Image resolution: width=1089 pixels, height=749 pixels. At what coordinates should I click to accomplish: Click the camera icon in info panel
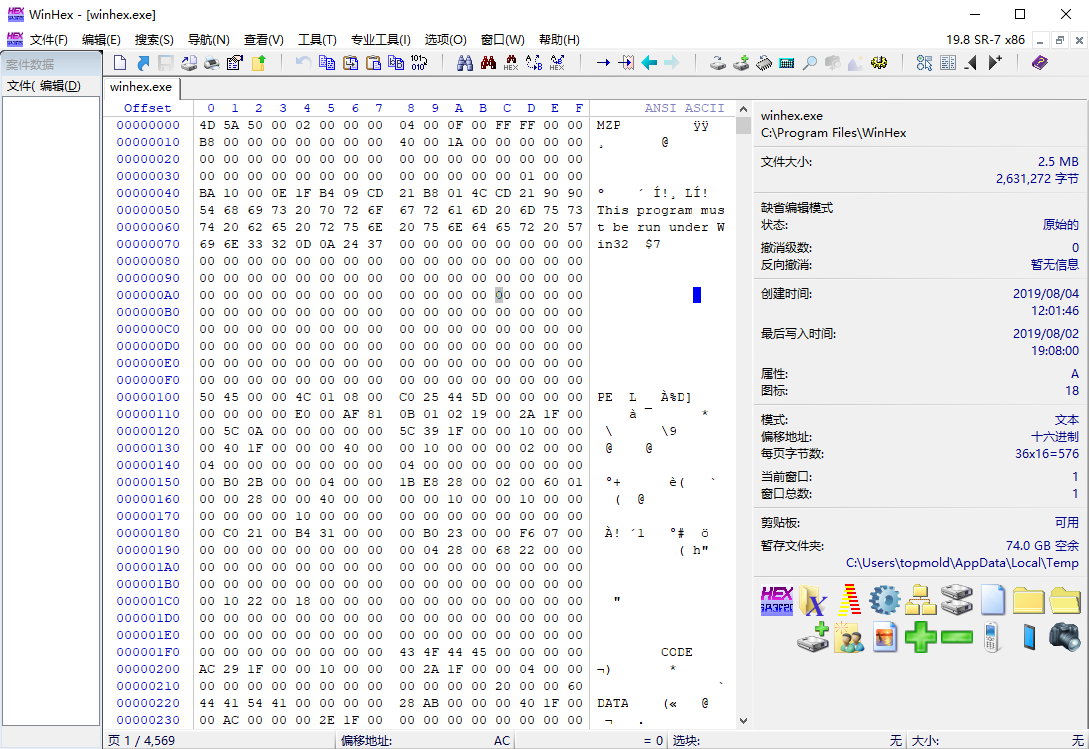(x=1064, y=636)
